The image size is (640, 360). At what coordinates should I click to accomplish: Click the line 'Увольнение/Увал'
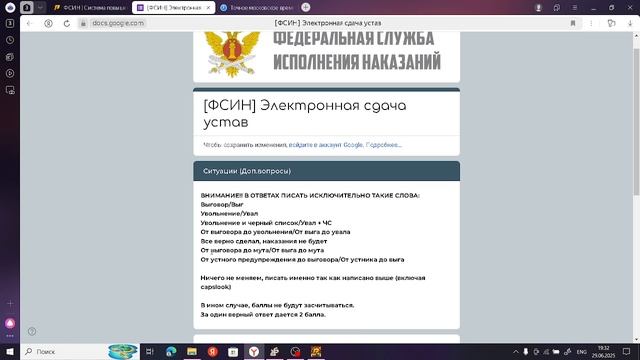pos(229,213)
